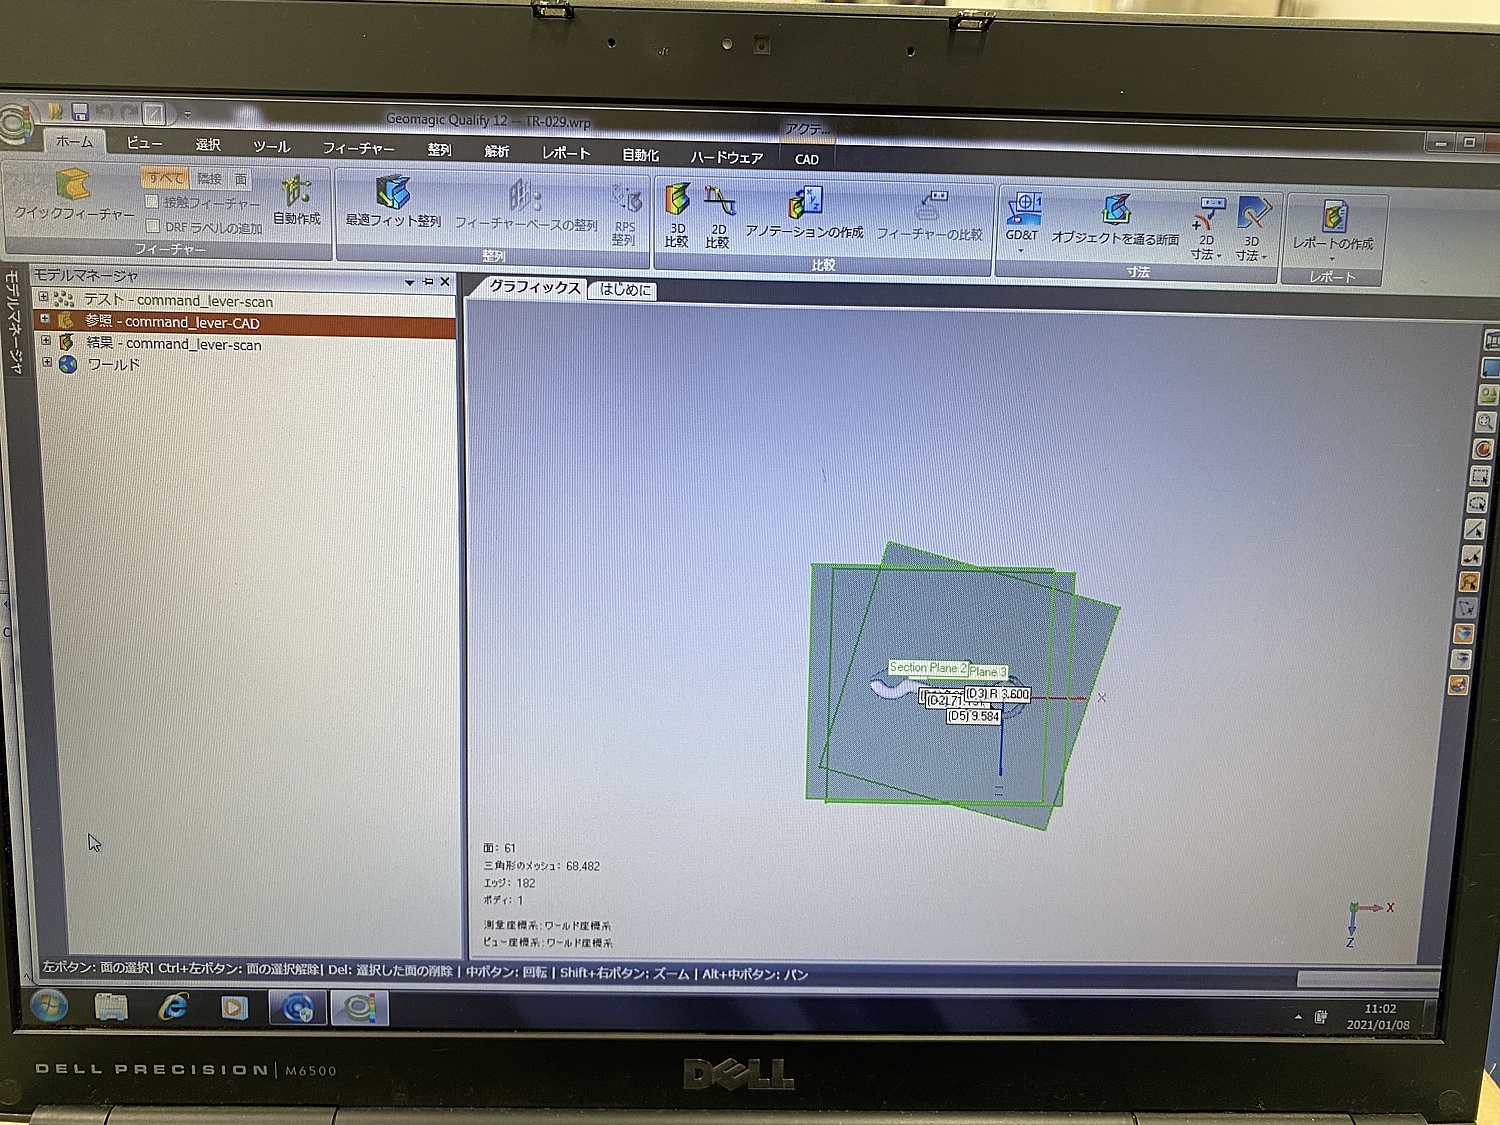Select the すべて selection mode toggle
The height and width of the screenshot is (1125, 1500).
[x=164, y=178]
